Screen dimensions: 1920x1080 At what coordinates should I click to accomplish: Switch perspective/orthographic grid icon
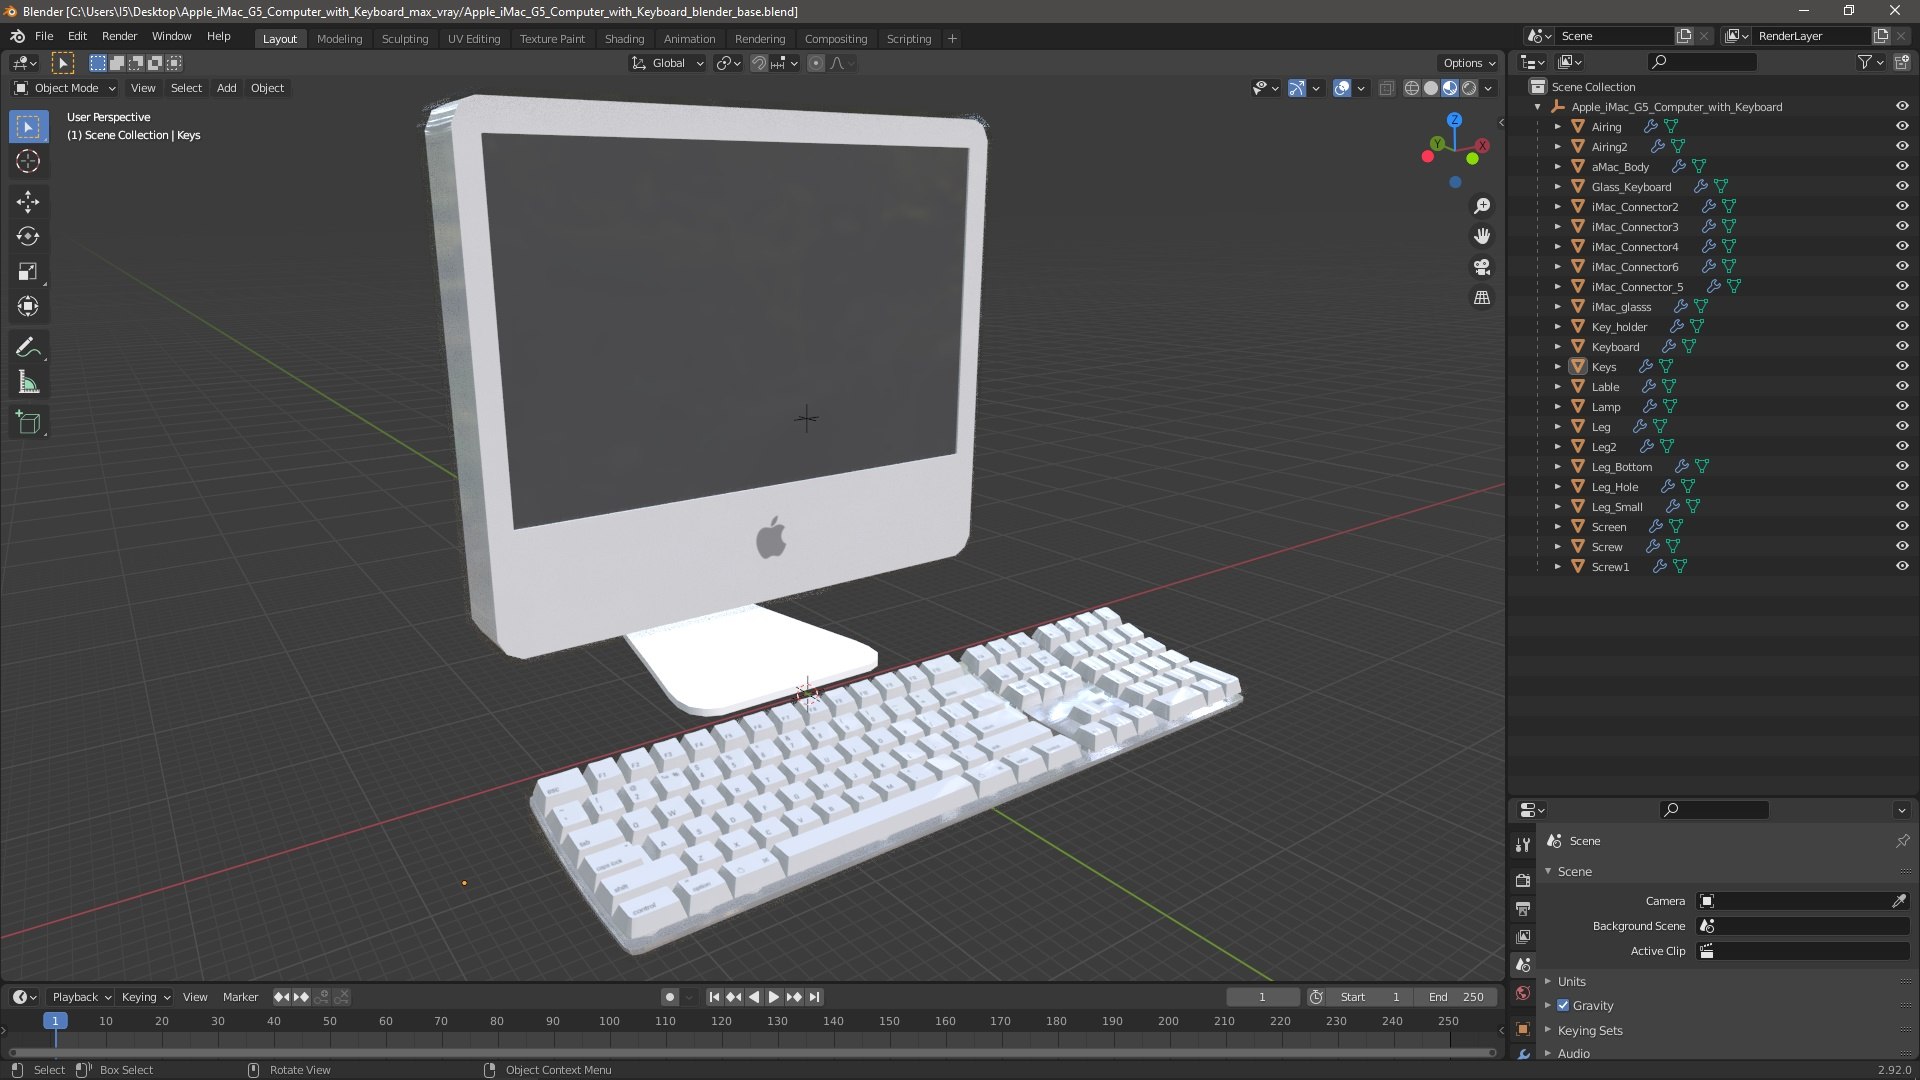(x=1482, y=298)
